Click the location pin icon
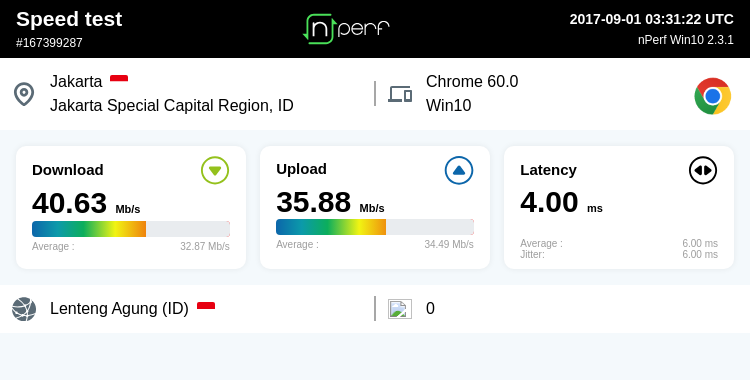 (24, 94)
